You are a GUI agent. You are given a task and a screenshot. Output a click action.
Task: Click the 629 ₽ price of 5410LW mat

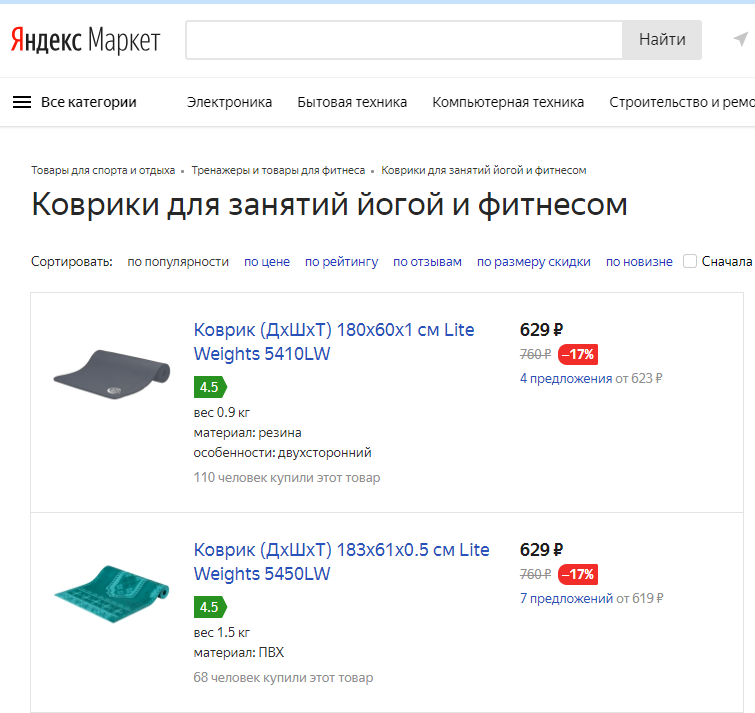pyautogui.click(x=541, y=330)
